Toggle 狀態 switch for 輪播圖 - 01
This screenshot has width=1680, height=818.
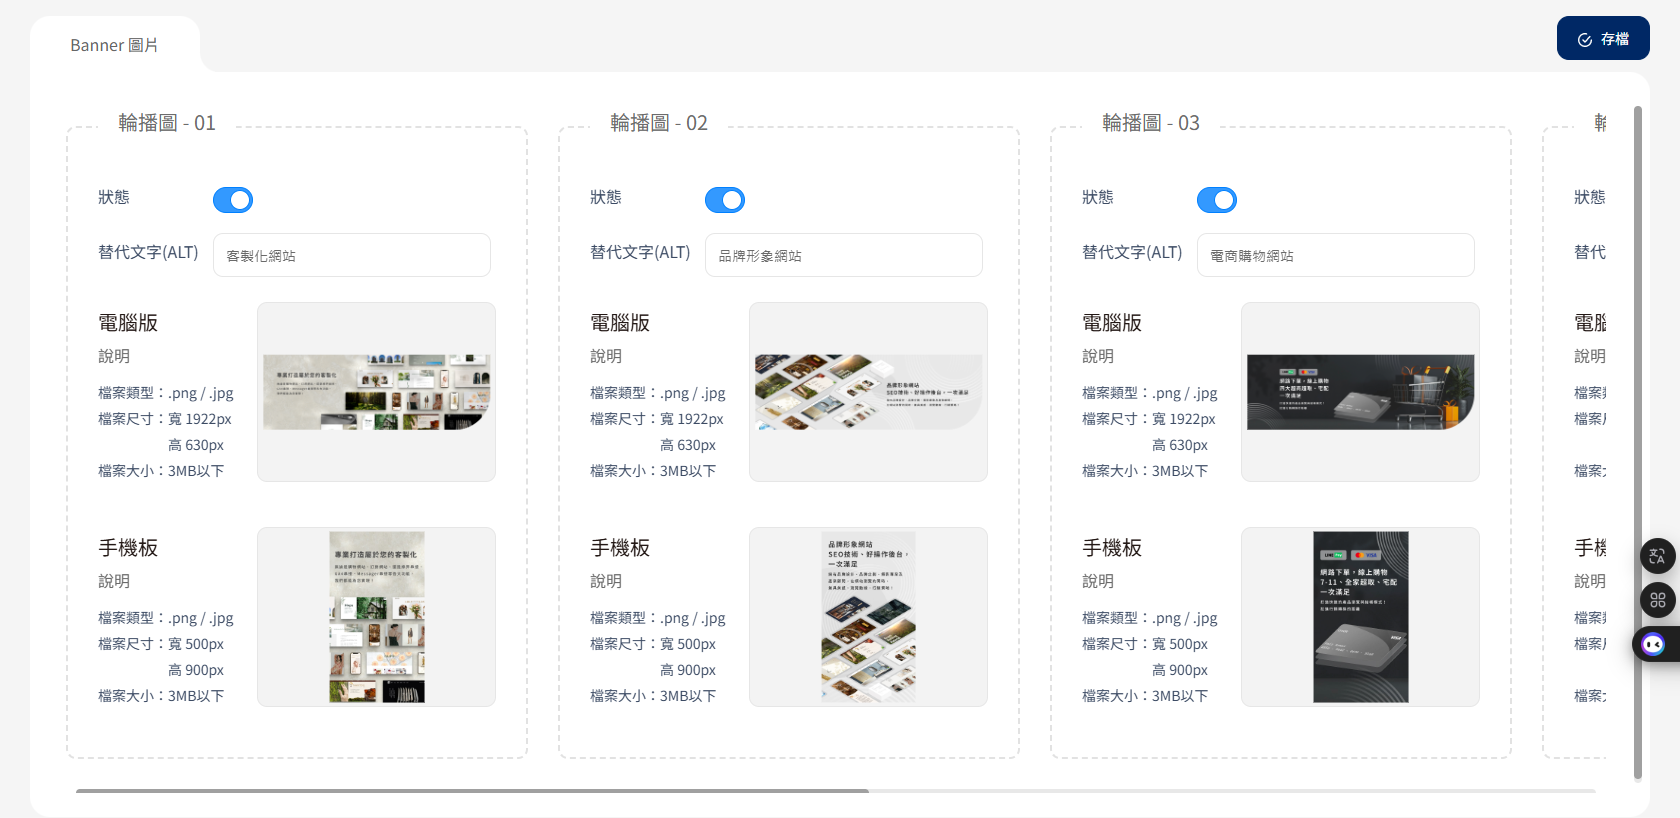point(233,200)
